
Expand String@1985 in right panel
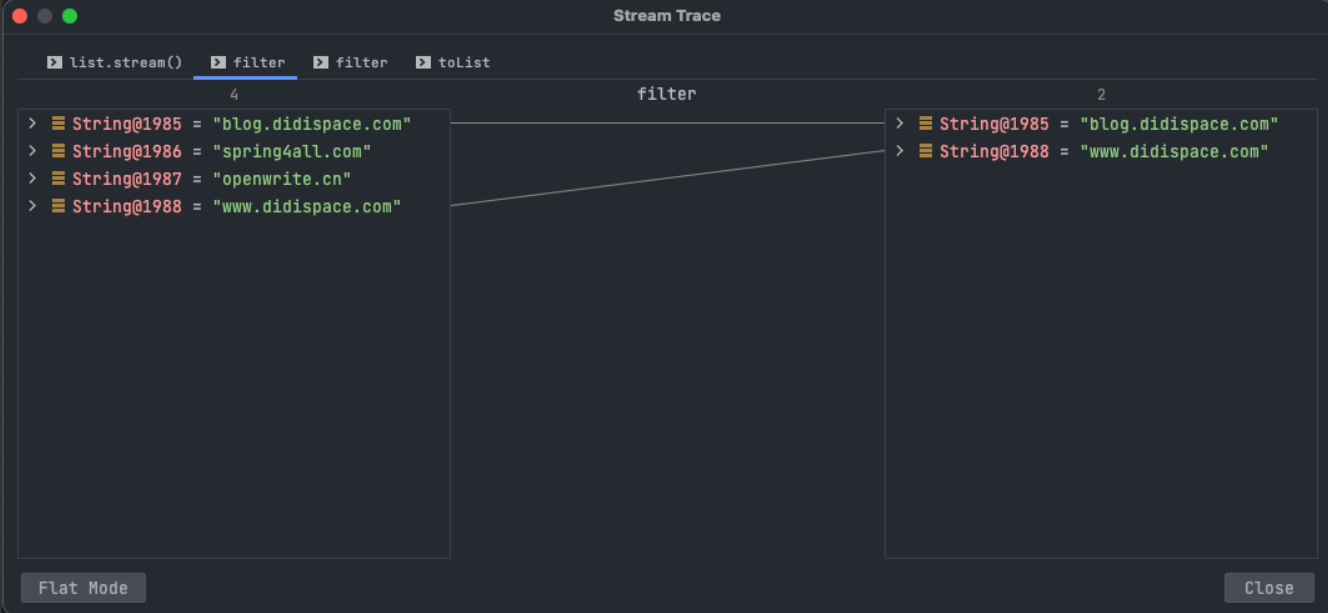coord(900,124)
